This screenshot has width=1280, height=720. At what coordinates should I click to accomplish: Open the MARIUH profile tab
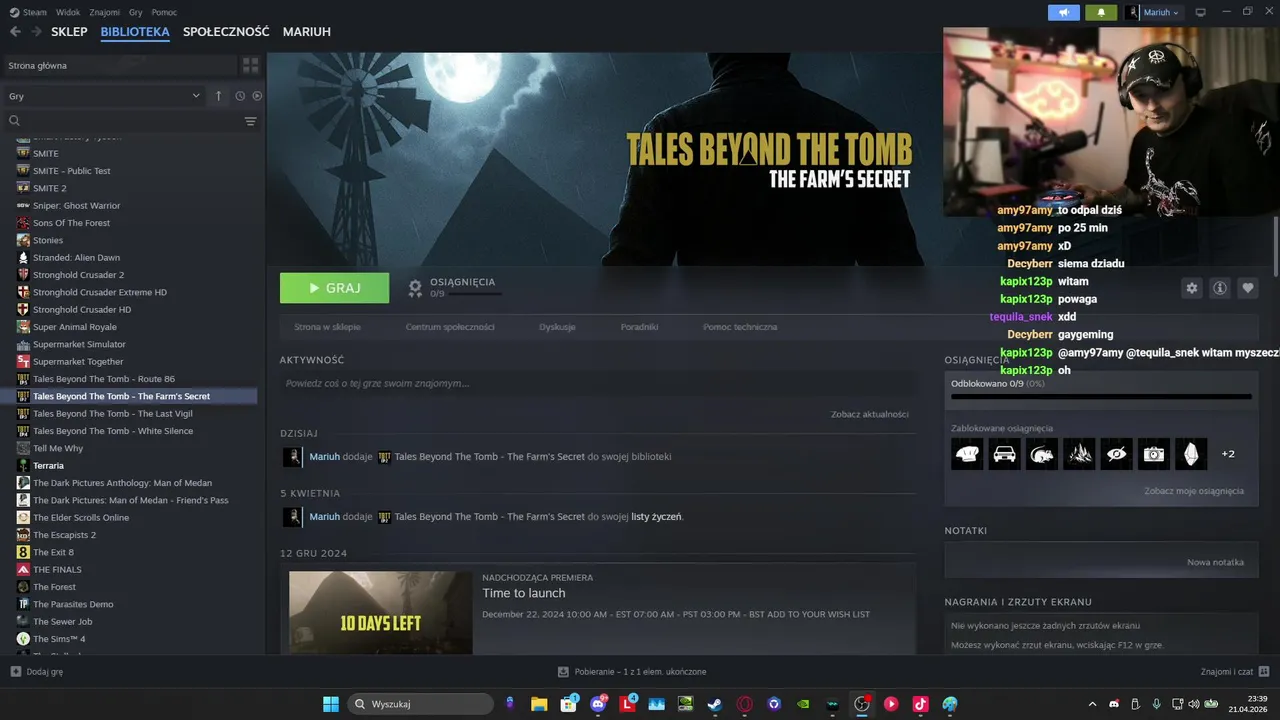click(307, 32)
